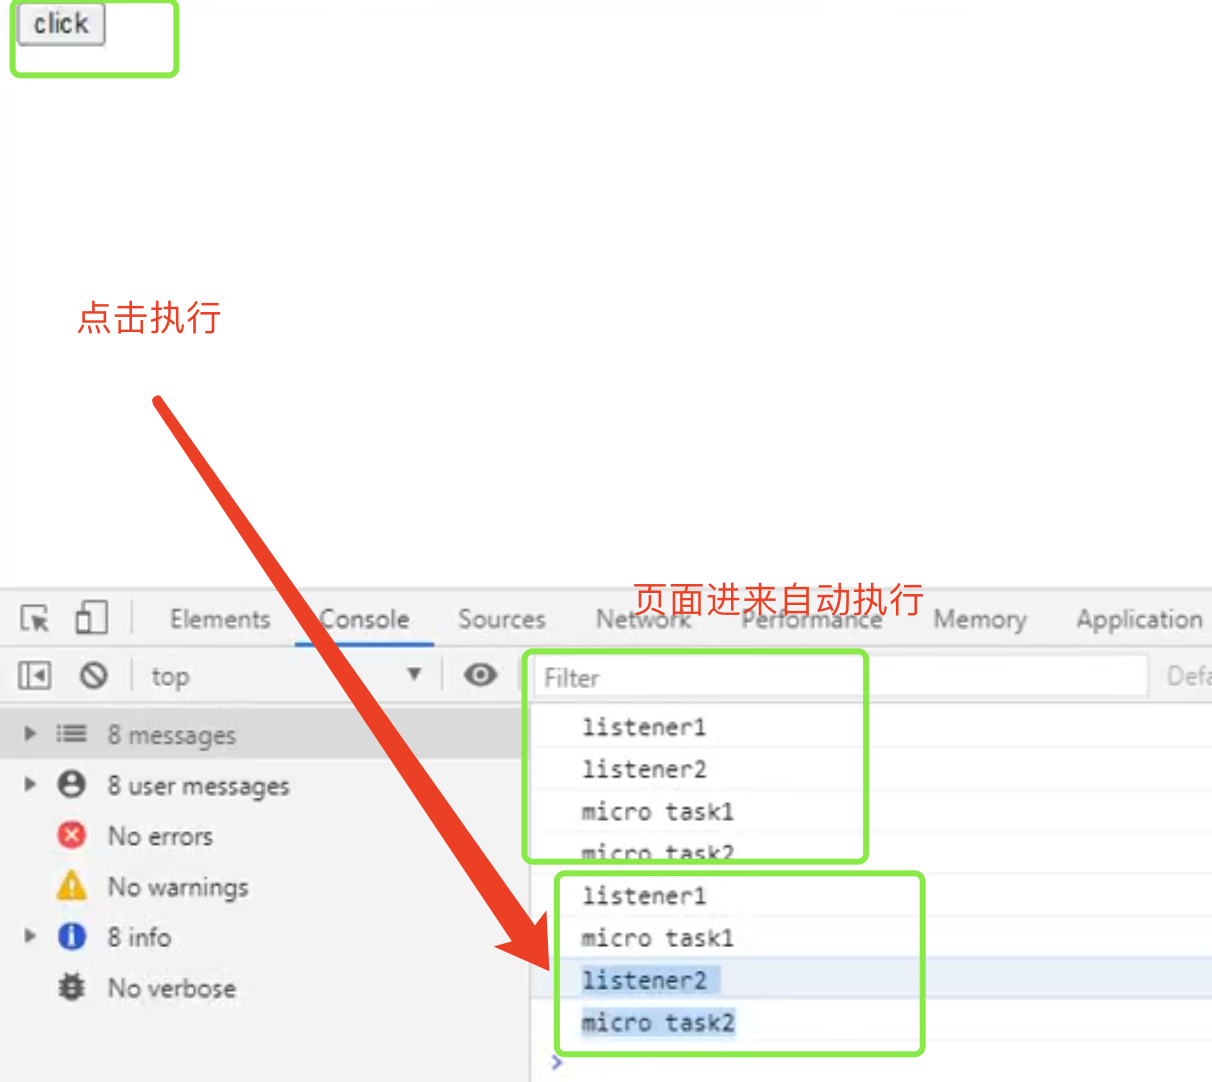This screenshot has width=1212, height=1082.
Task: Focus the console Filter input field
Action: tap(840, 678)
